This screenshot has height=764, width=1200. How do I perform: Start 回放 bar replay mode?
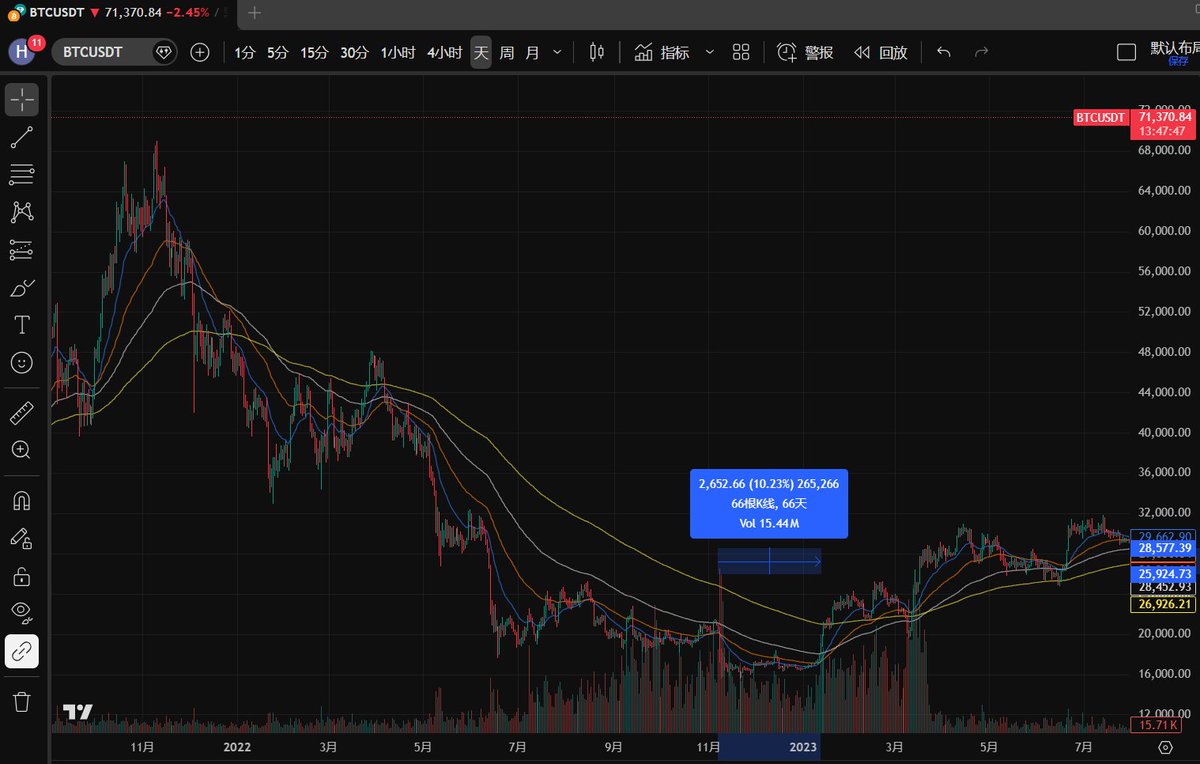pos(881,52)
